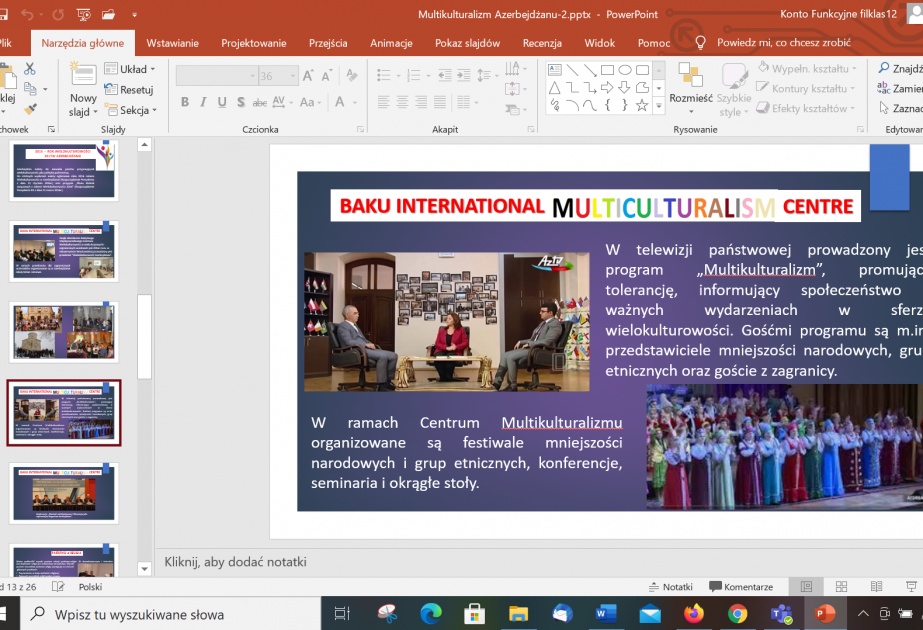Image resolution: width=923 pixels, height=630 pixels.
Task: Click the numbered list icon
Action: (414, 75)
